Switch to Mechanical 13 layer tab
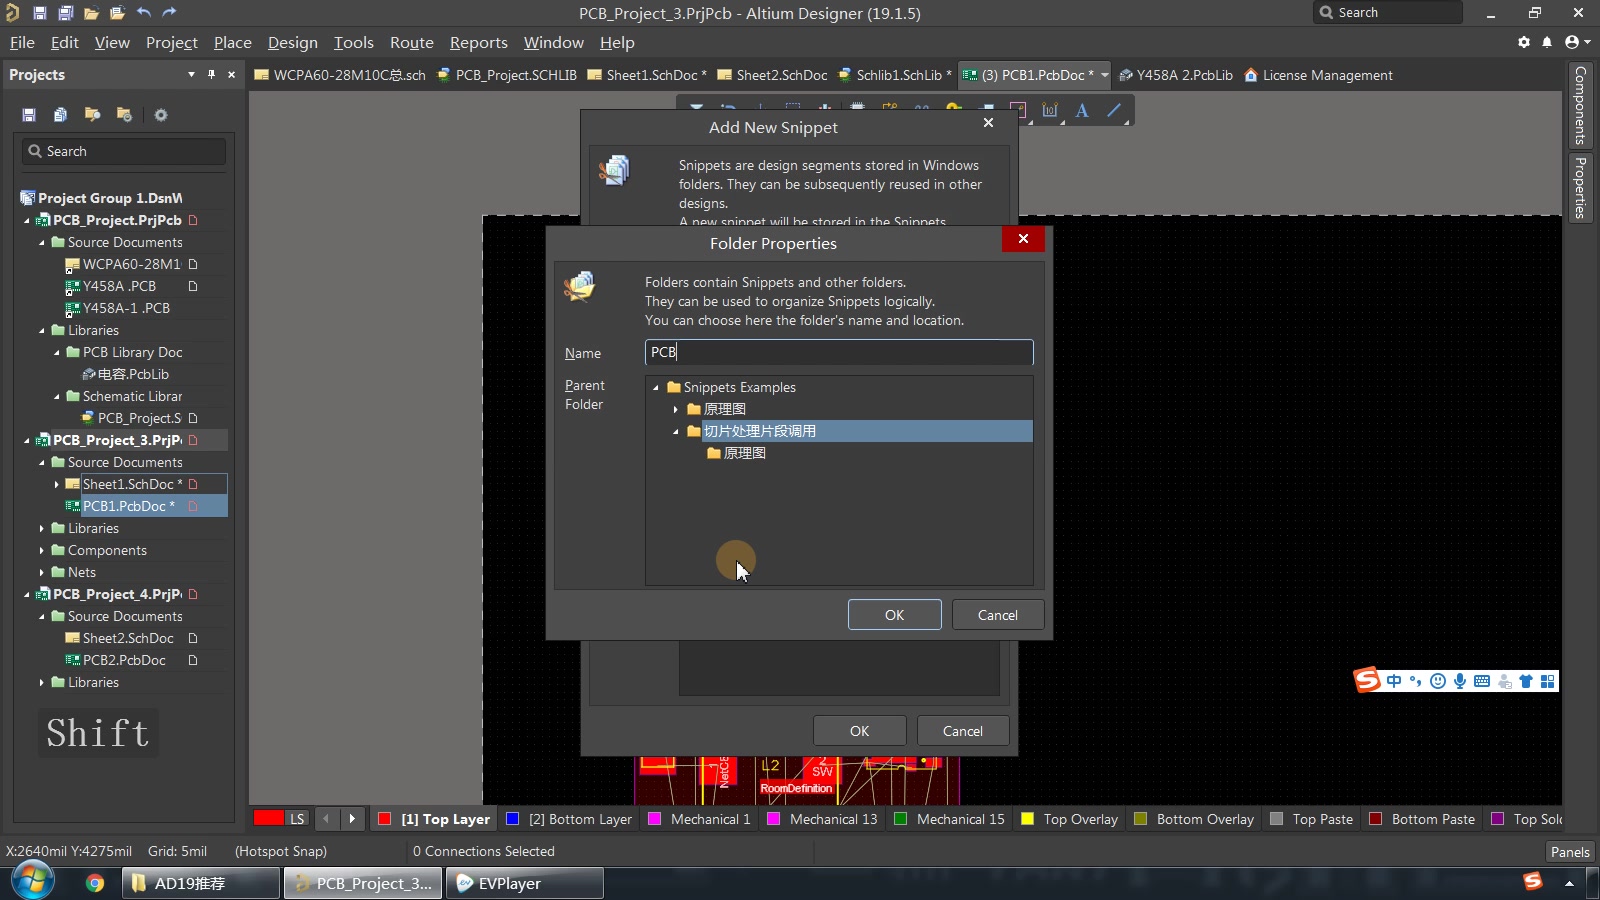This screenshot has height=900, width=1600. (822, 819)
